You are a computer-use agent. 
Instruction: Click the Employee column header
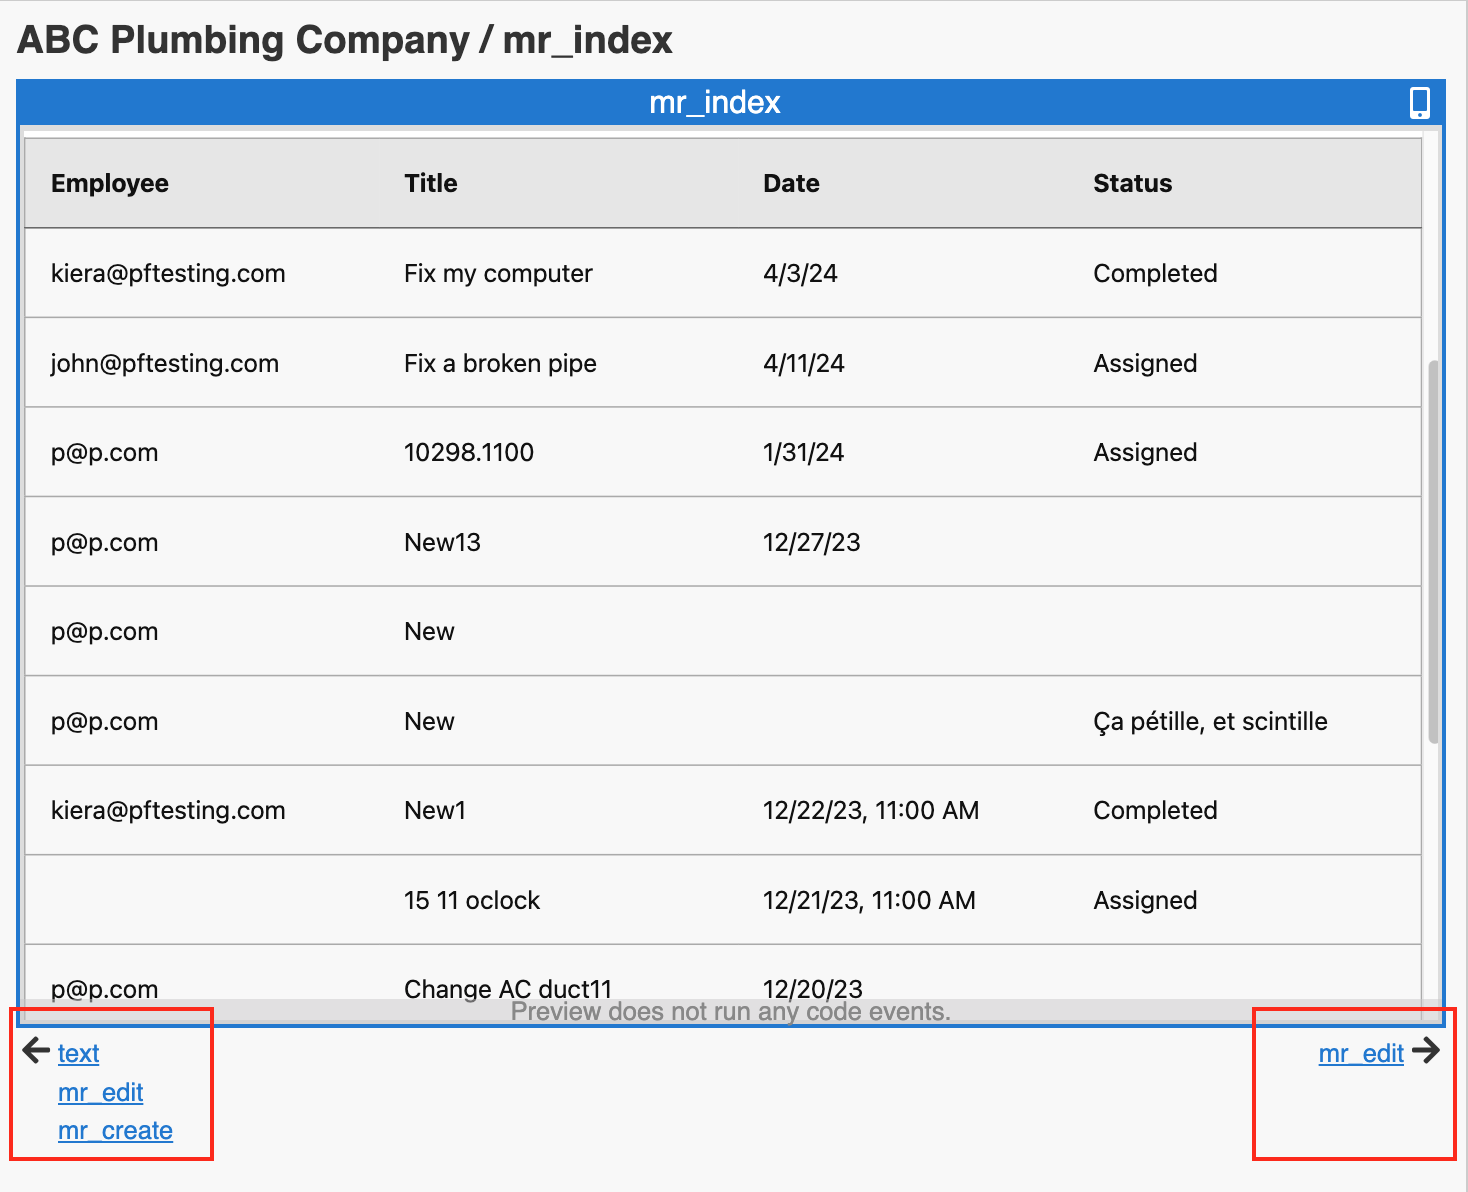tap(110, 184)
